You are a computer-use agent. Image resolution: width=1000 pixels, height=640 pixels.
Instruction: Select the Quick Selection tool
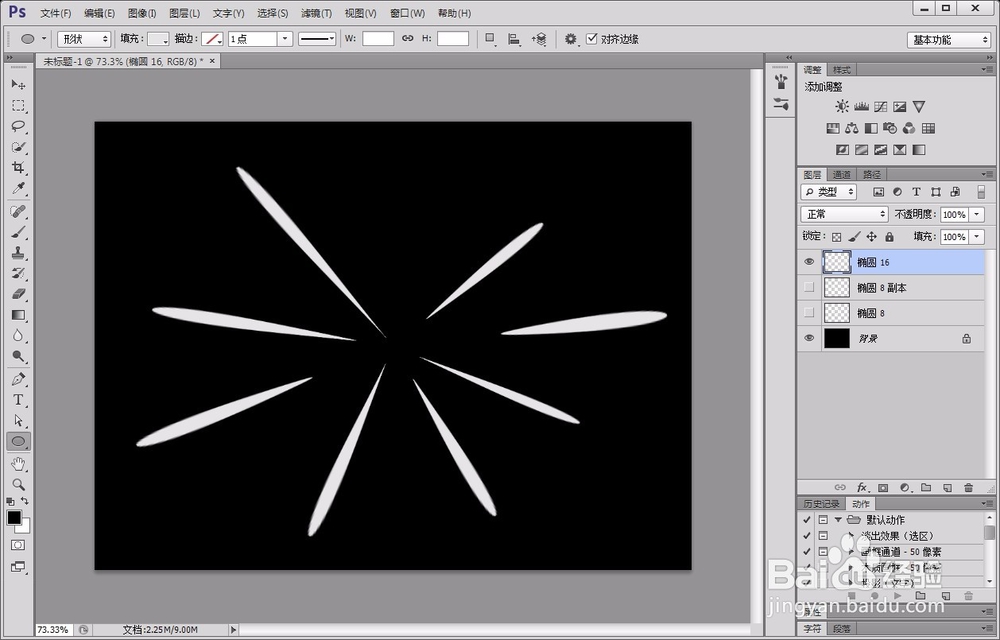[18, 147]
